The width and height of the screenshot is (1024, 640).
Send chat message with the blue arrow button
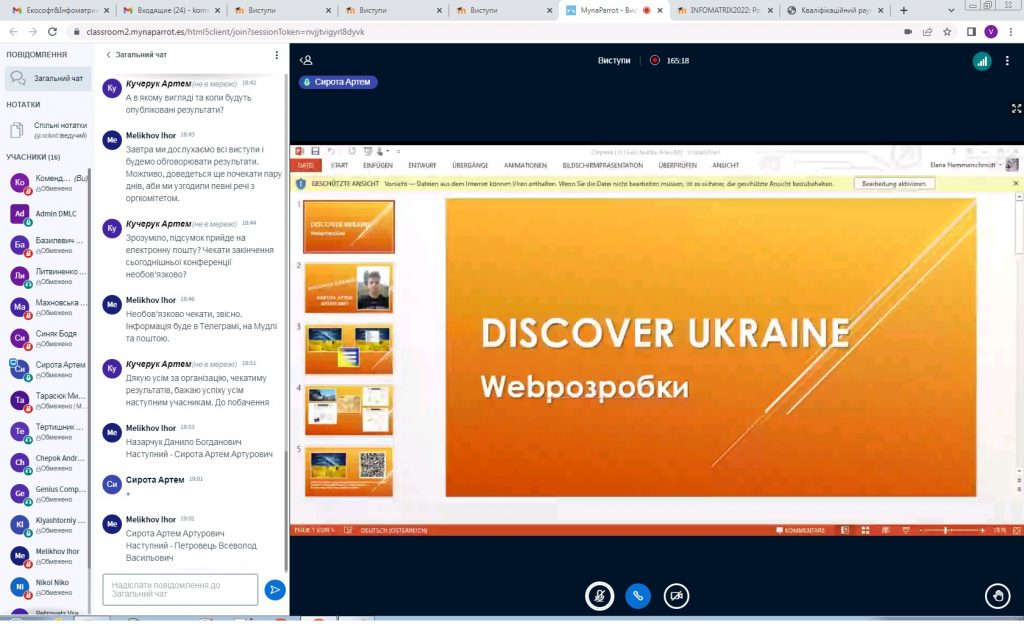click(274, 590)
